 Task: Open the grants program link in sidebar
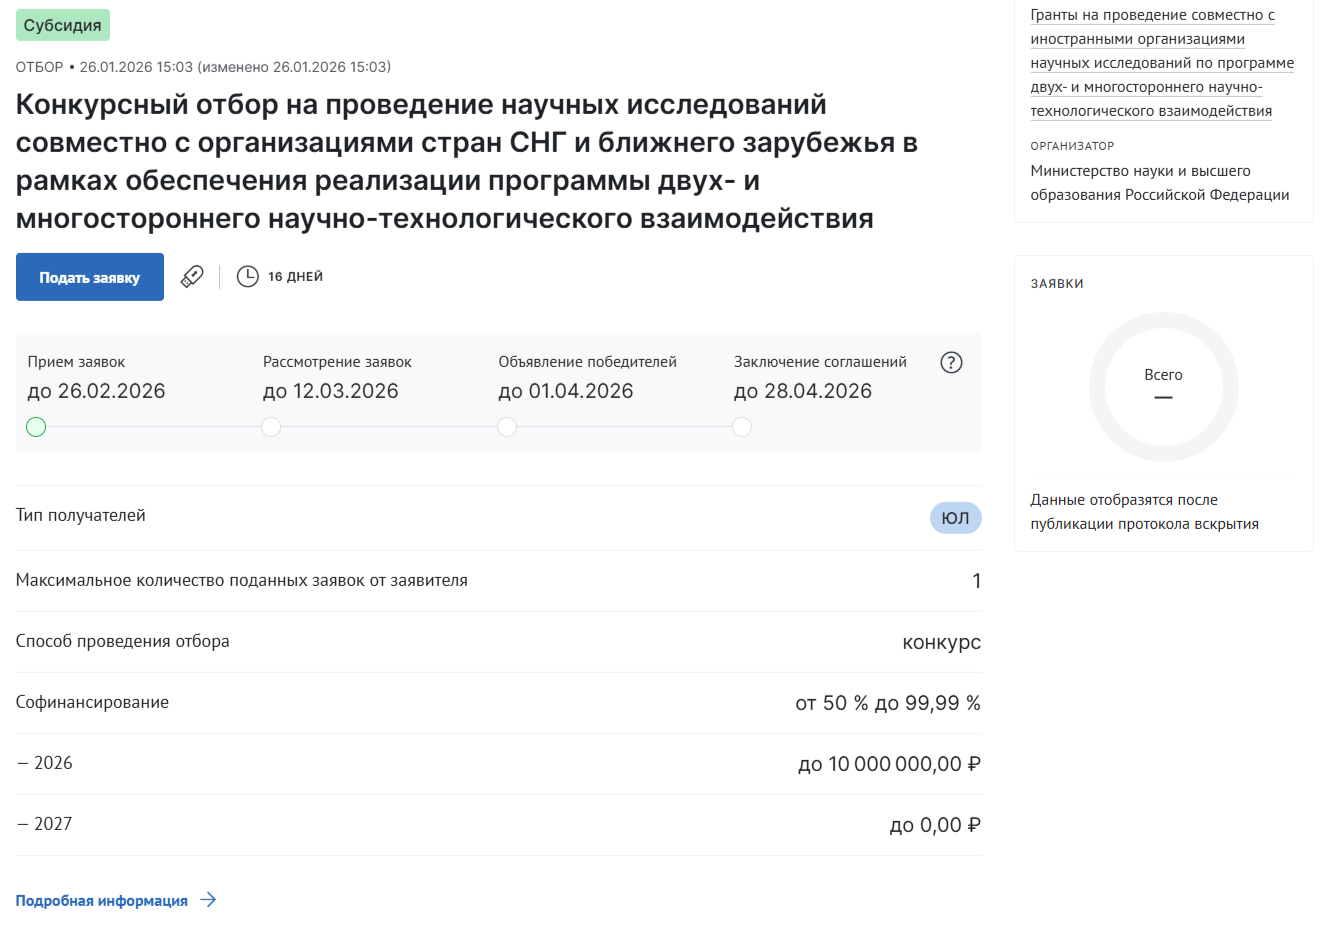click(1161, 63)
